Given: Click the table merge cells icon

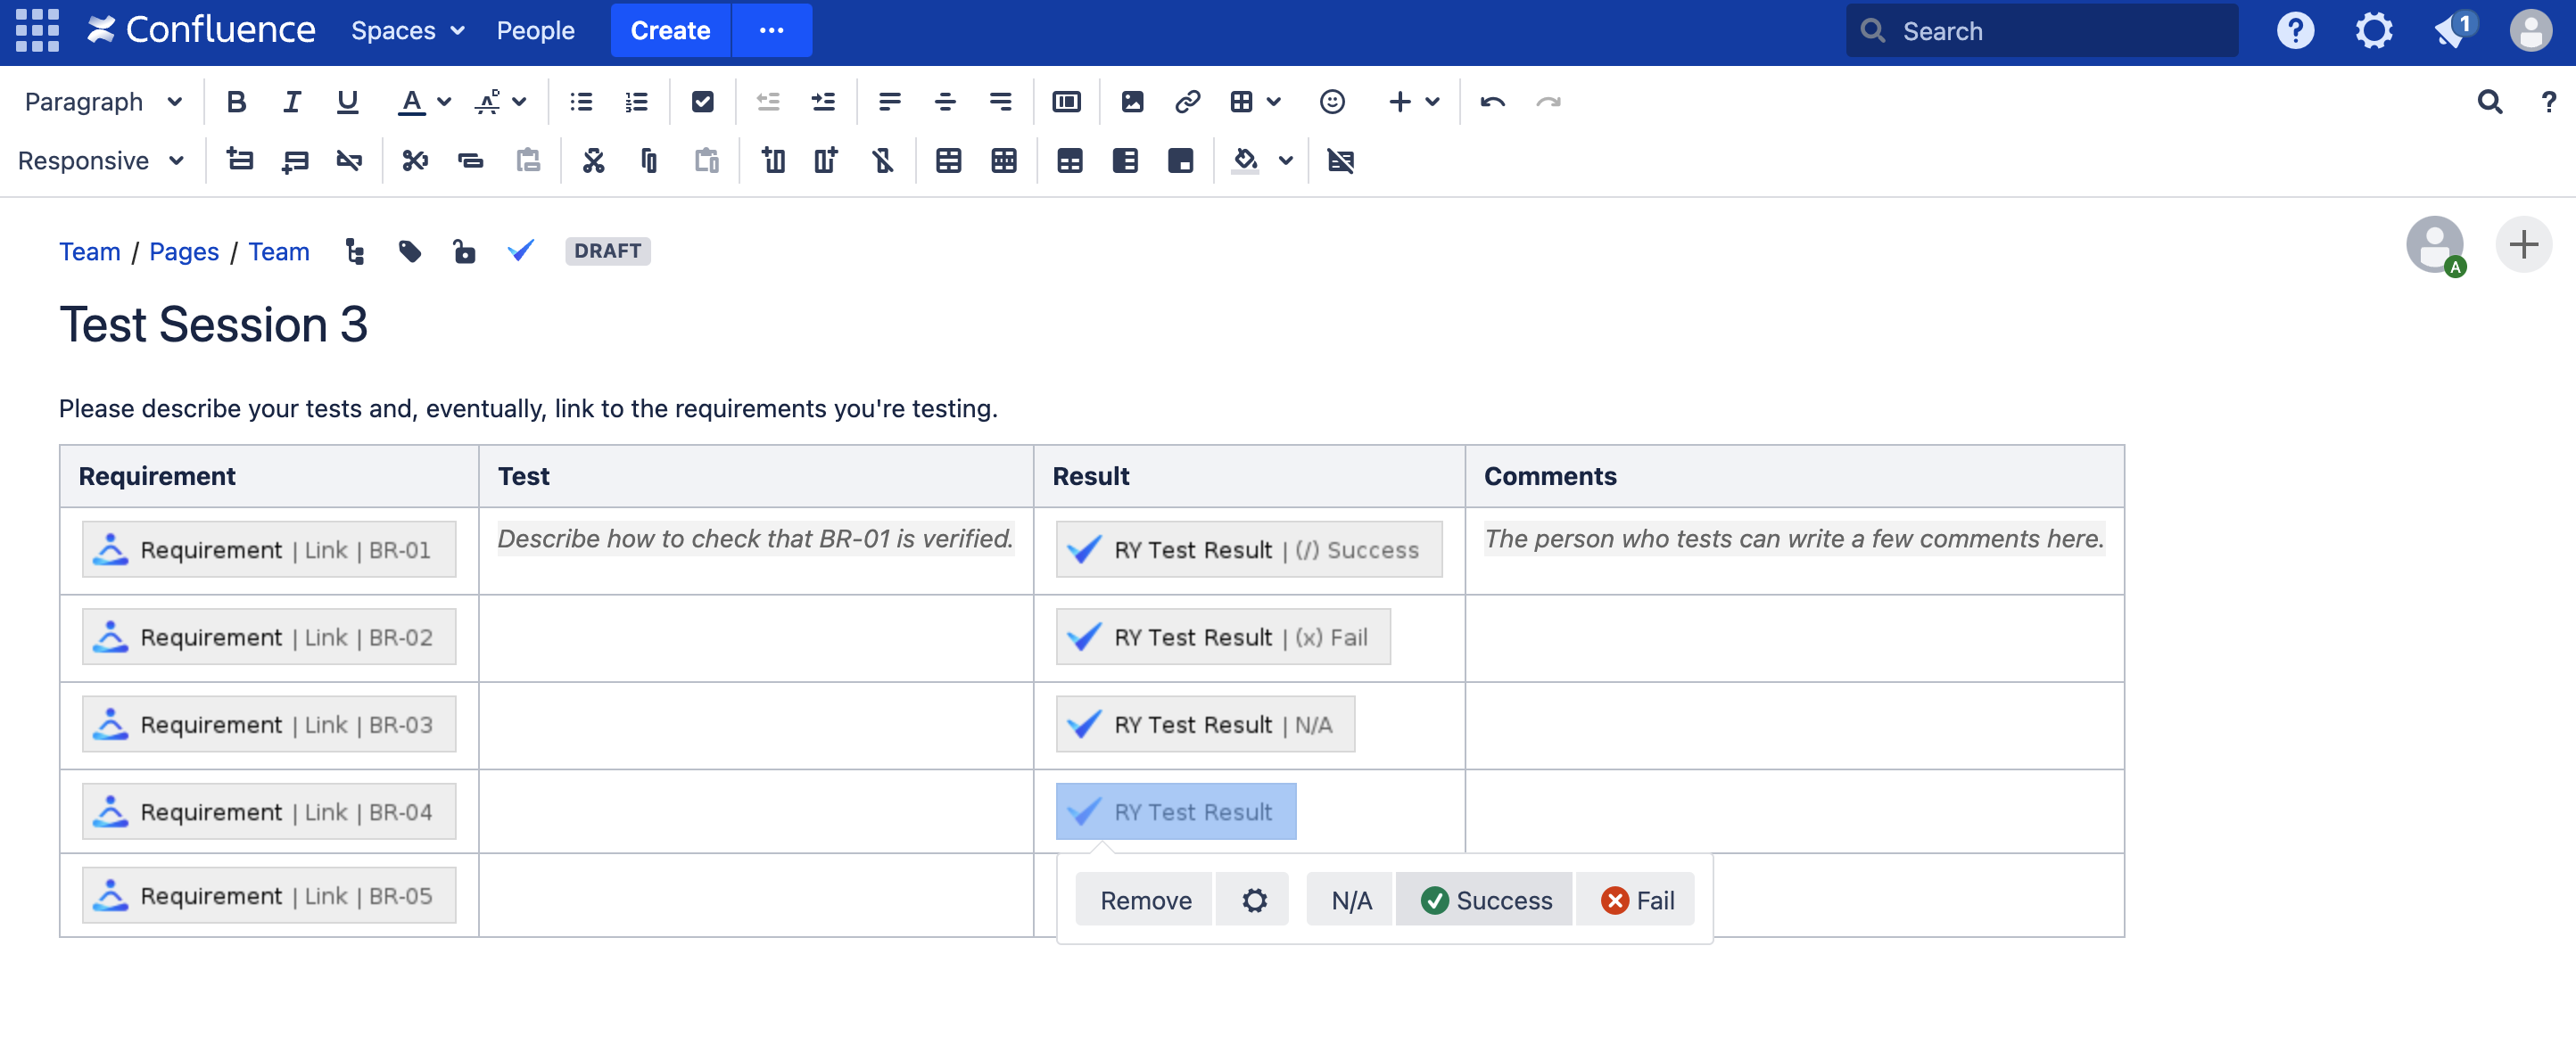Looking at the screenshot, I should click(948, 161).
